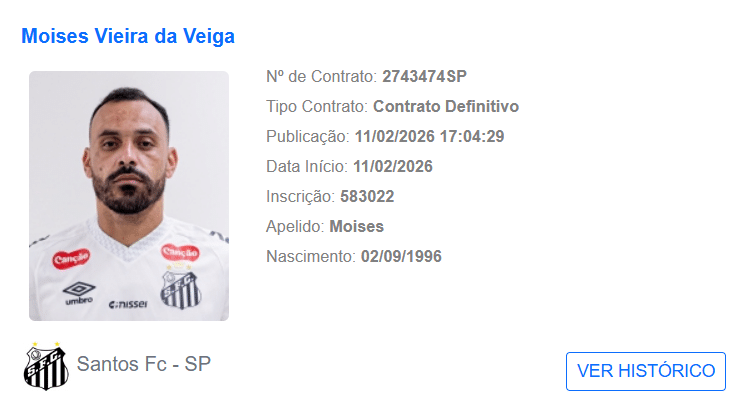Click the Inscrição label
This screenshot has width=755, height=412.
[x=300, y=196]
